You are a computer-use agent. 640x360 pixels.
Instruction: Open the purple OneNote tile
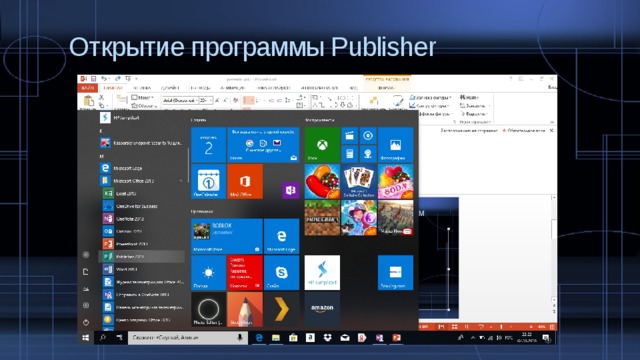pyautogui.click(x=291, y=190)
